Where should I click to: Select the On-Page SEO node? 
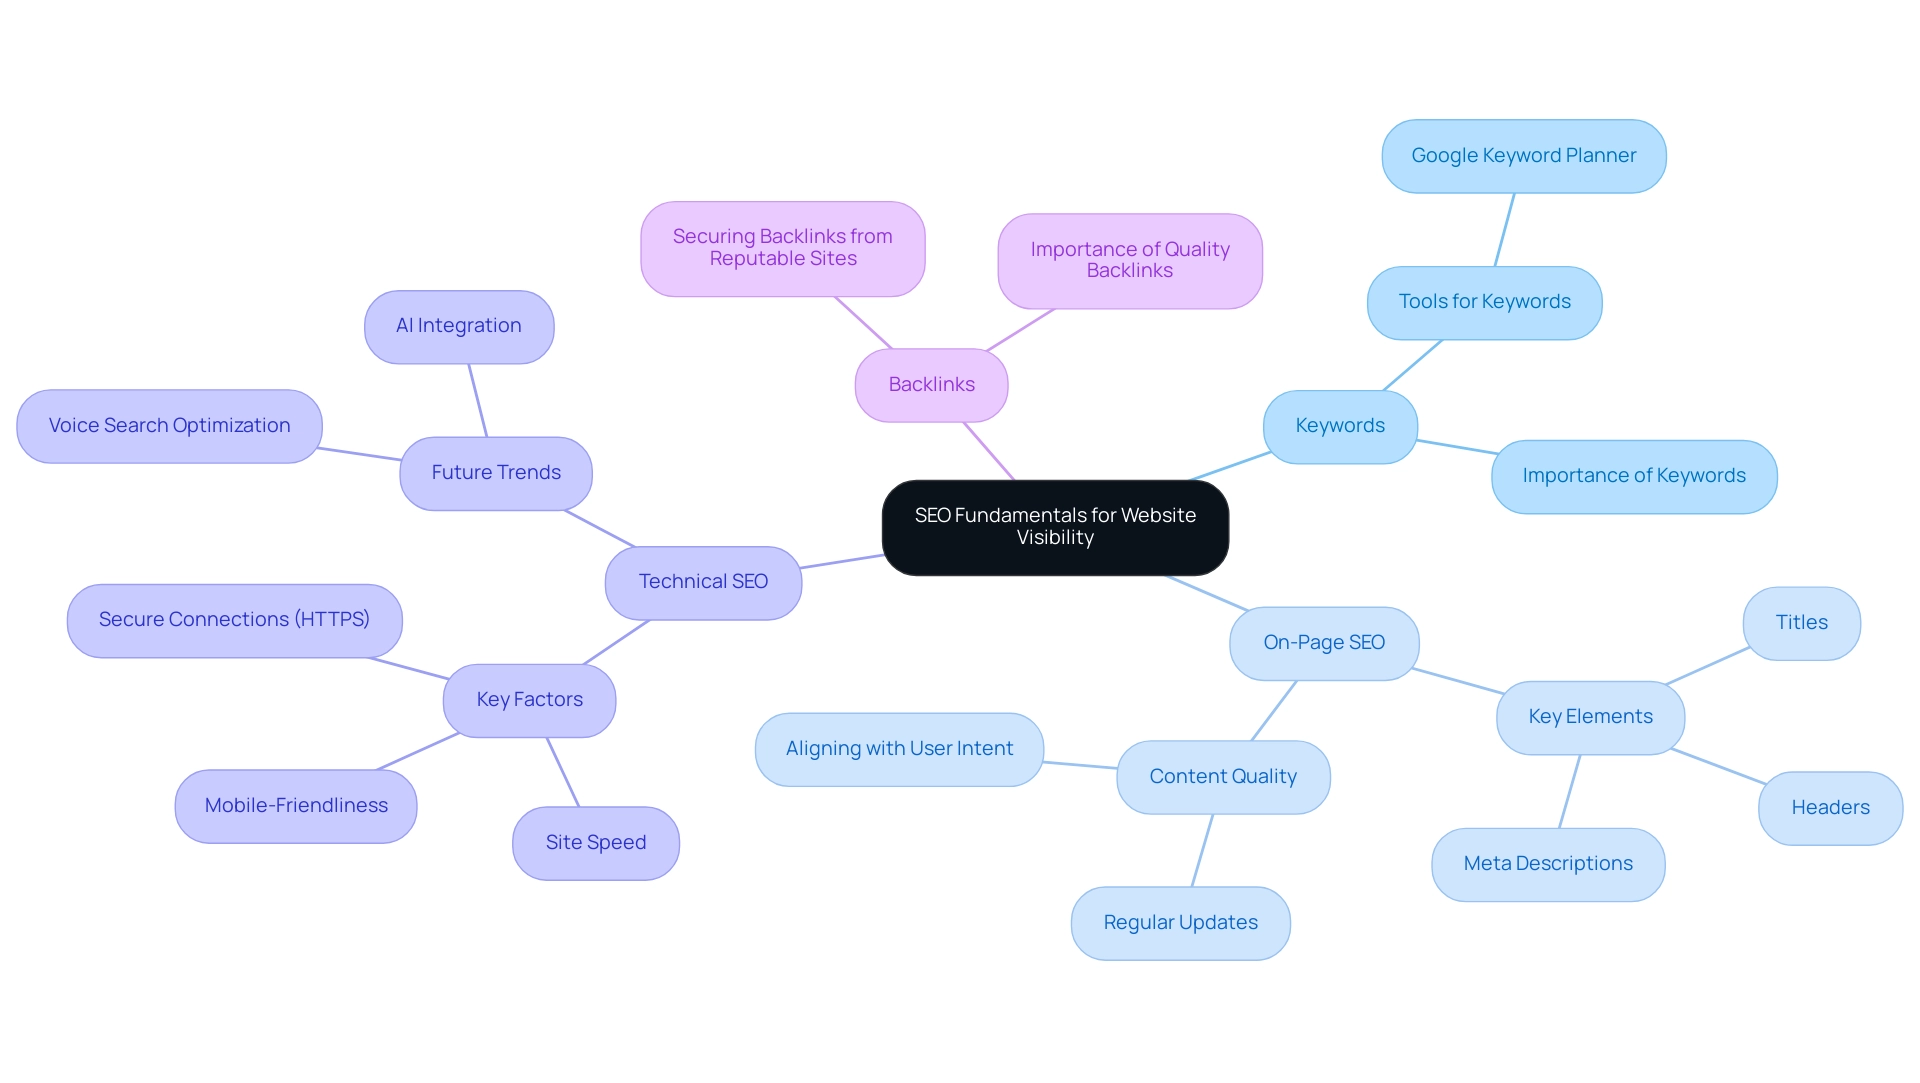click(1321, 640)
